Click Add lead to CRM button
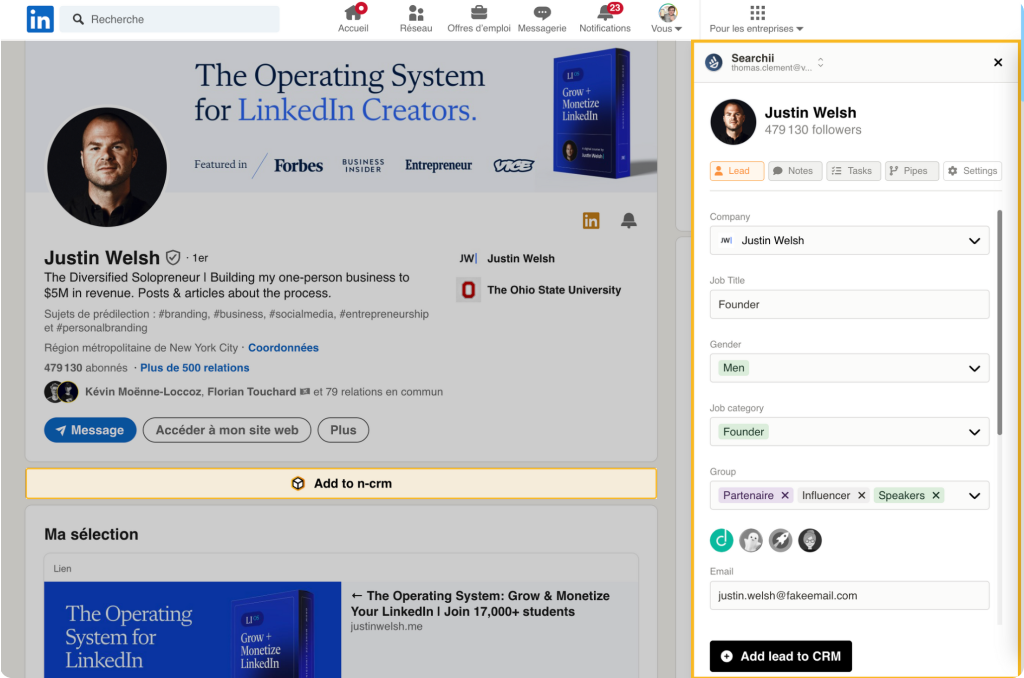The image size is (1024, 678). coord(780,656)
